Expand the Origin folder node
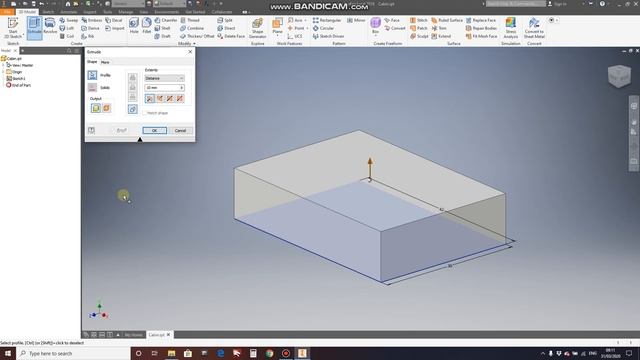The image size is (640, 360). (4, 72)
